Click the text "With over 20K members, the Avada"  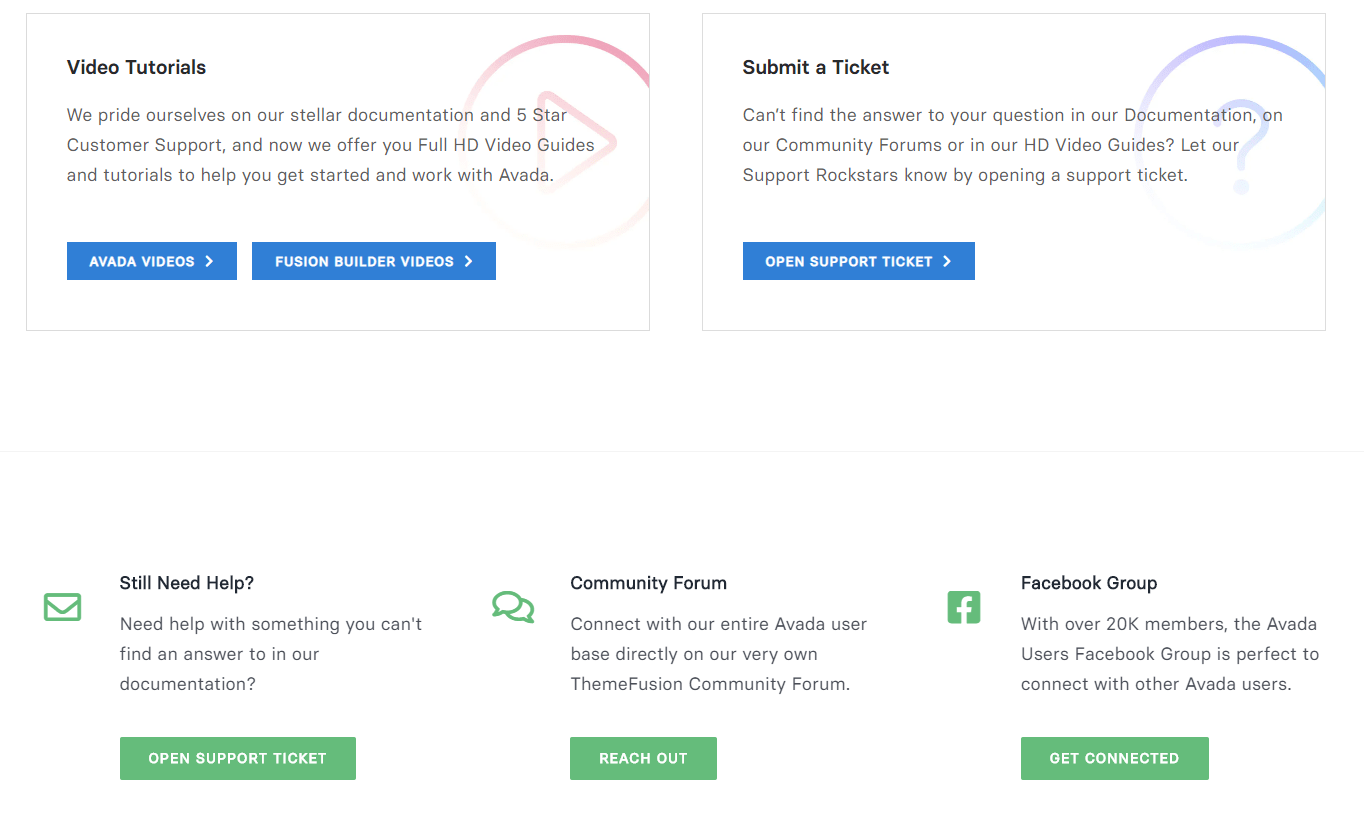pos(1169,624)
